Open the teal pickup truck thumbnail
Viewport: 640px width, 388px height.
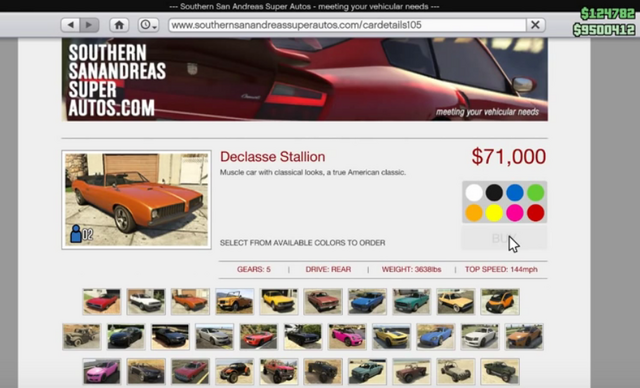pyautogui.click(x=367, y=372)
